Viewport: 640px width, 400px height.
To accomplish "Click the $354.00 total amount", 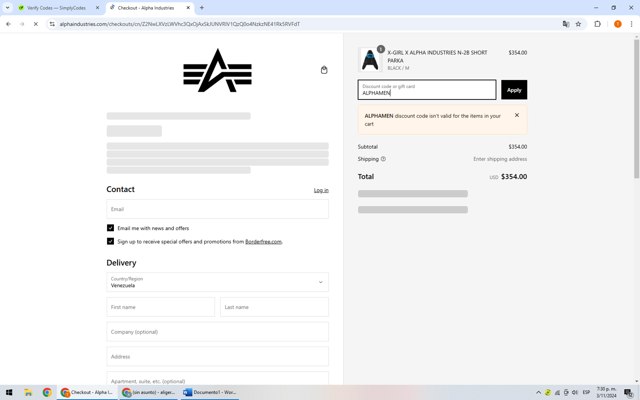I will click(514, 177).
